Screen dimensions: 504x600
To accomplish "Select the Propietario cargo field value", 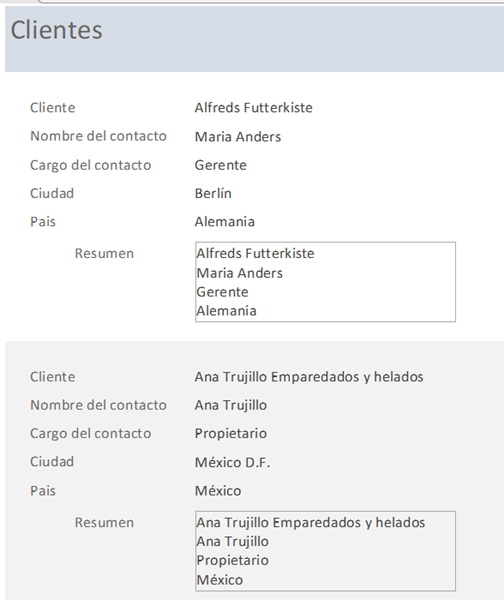I will coord(230,434).
